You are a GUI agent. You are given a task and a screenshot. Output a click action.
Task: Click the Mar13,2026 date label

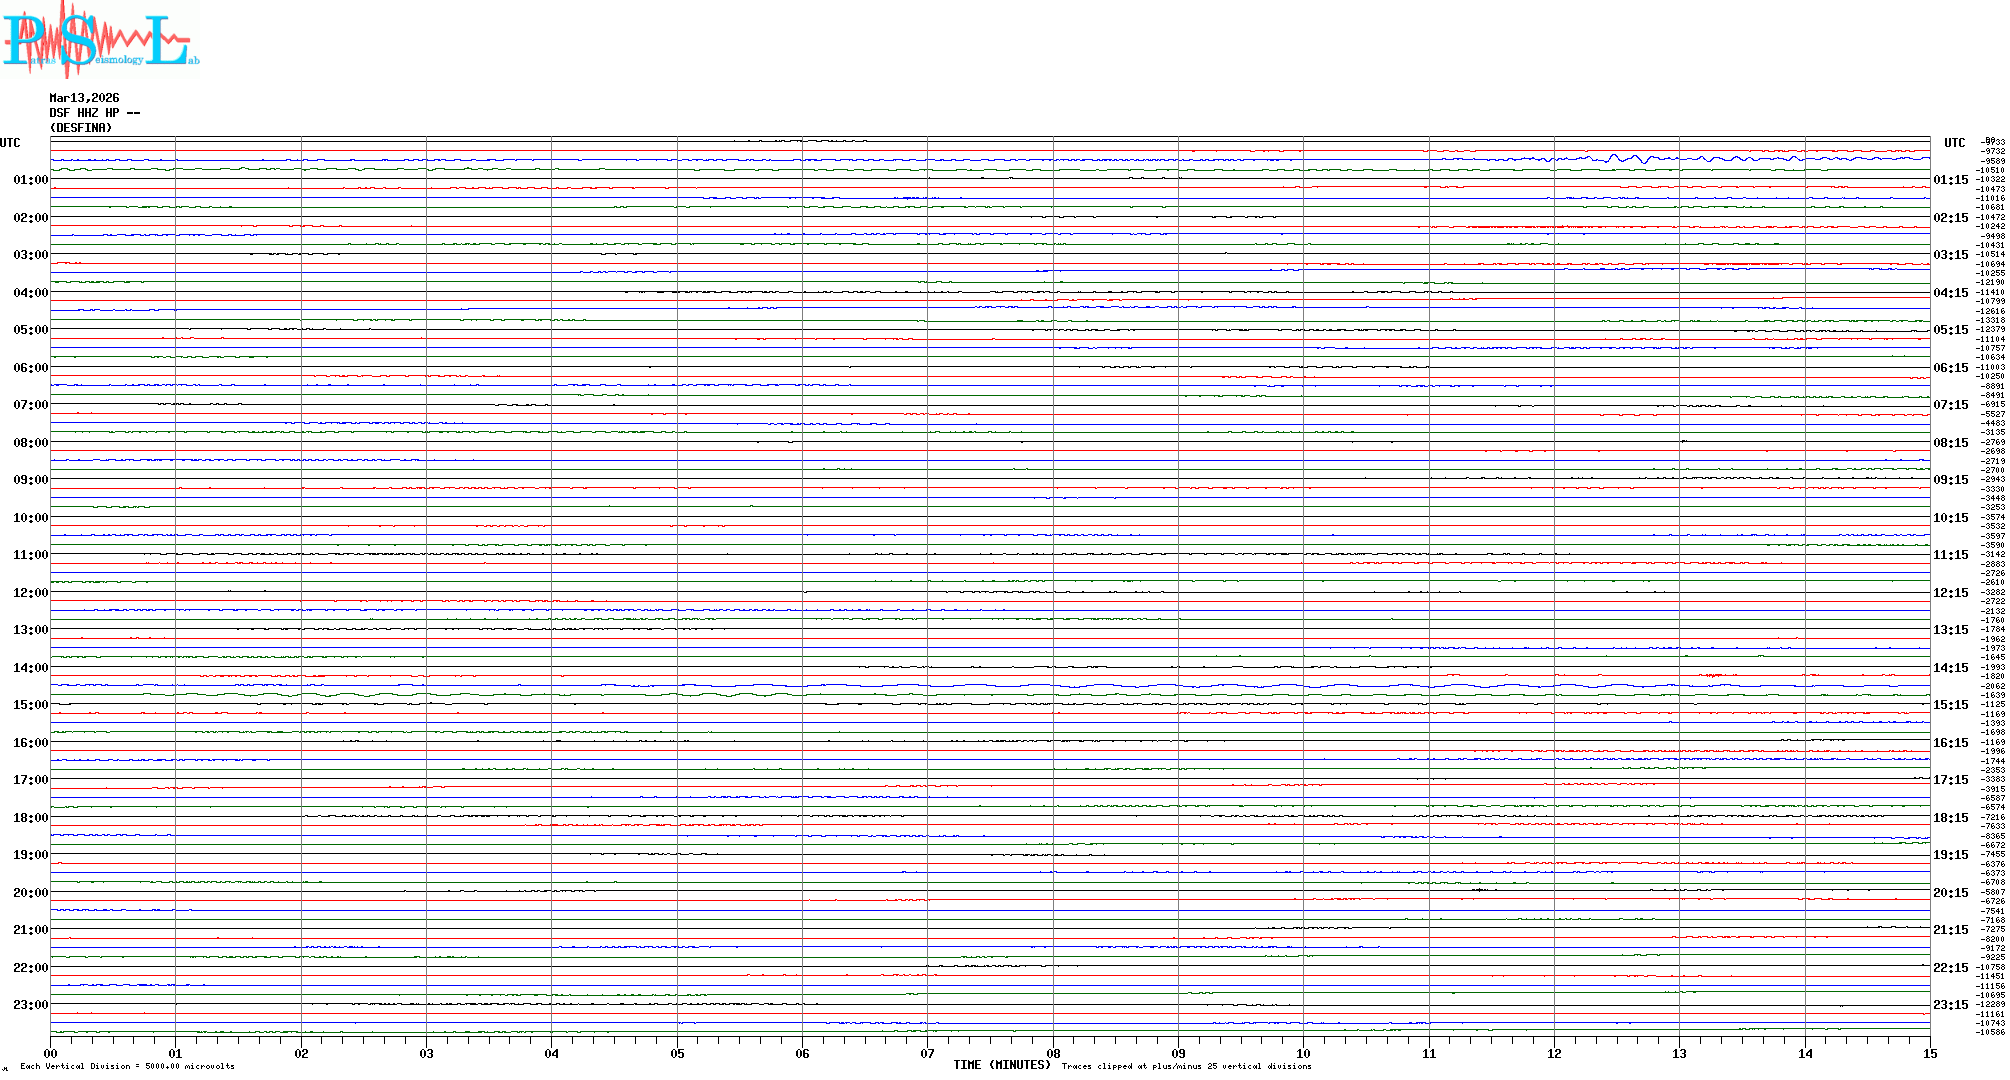pyautogui.click(x=84, y=98)
